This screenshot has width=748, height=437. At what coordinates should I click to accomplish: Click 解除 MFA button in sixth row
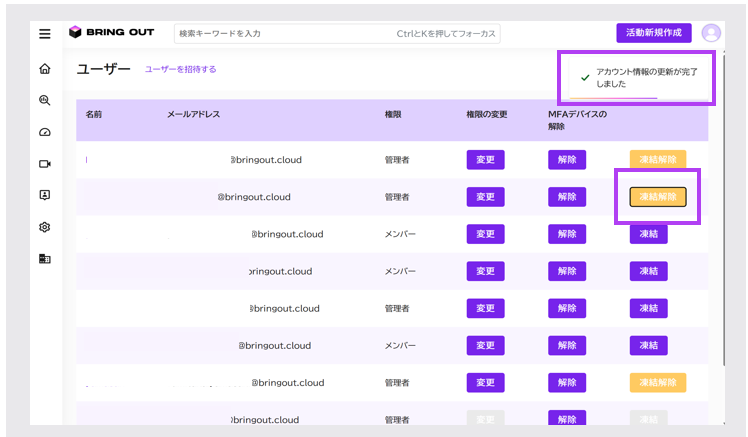(x=566, y=345)
